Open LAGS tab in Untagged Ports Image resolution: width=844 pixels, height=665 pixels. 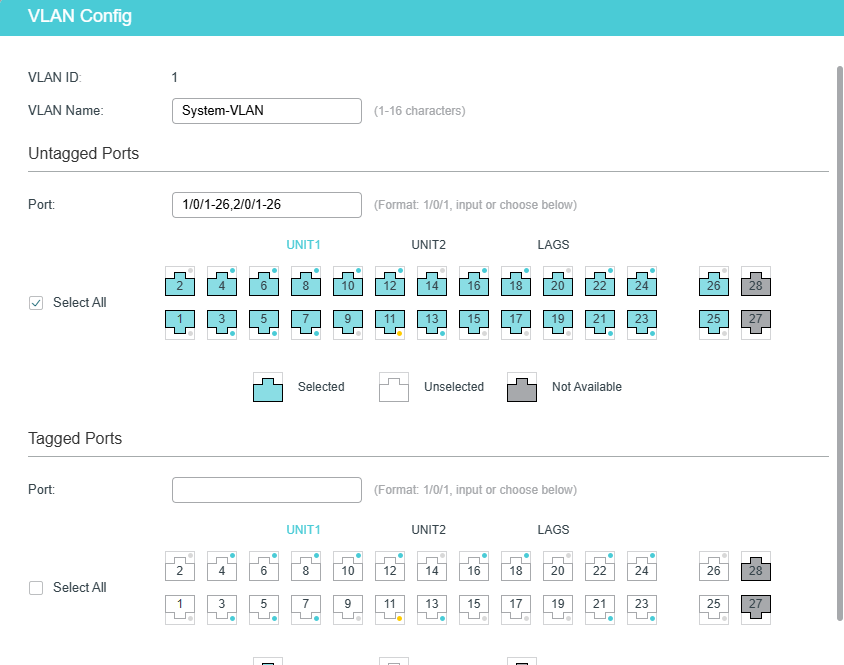(553, 245)
